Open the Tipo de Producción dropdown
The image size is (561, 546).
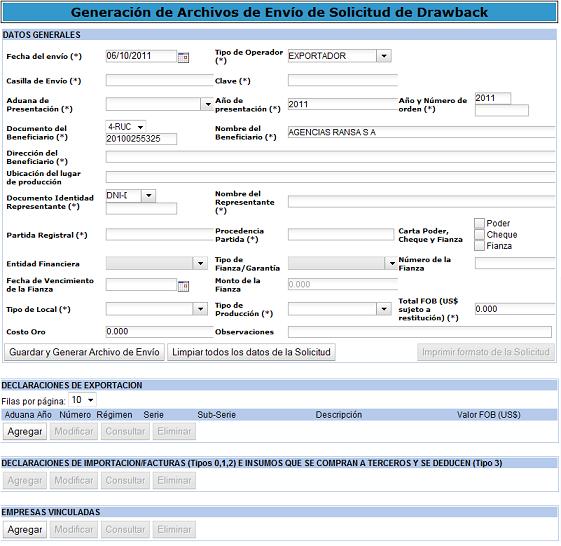384,308
